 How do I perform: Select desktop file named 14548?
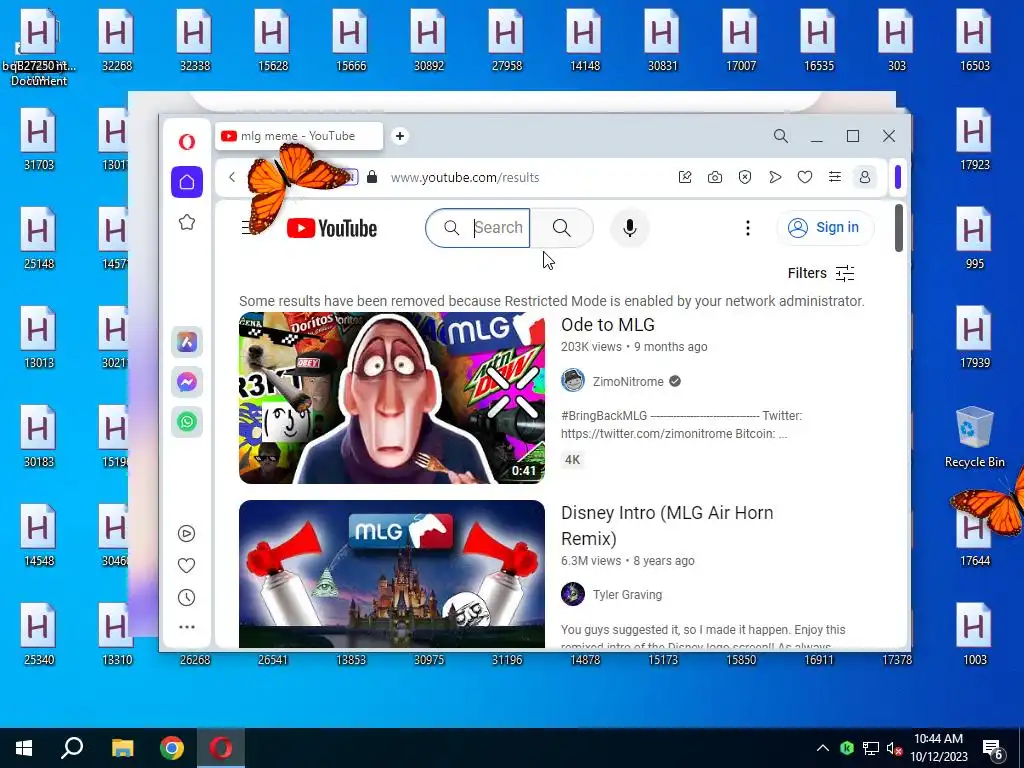[x=39, y=535]
